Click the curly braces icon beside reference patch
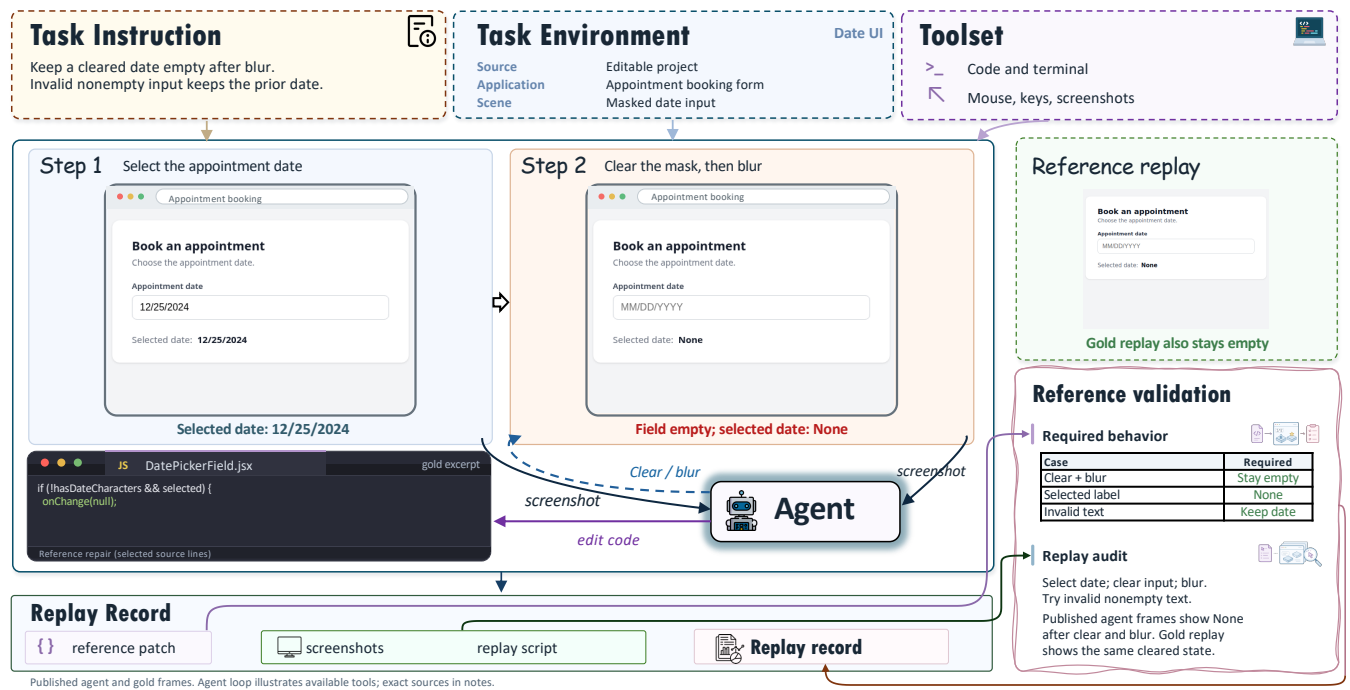The height and width of the screenshot is (690, 1350). pyautogui.click(x=45, y=647)
